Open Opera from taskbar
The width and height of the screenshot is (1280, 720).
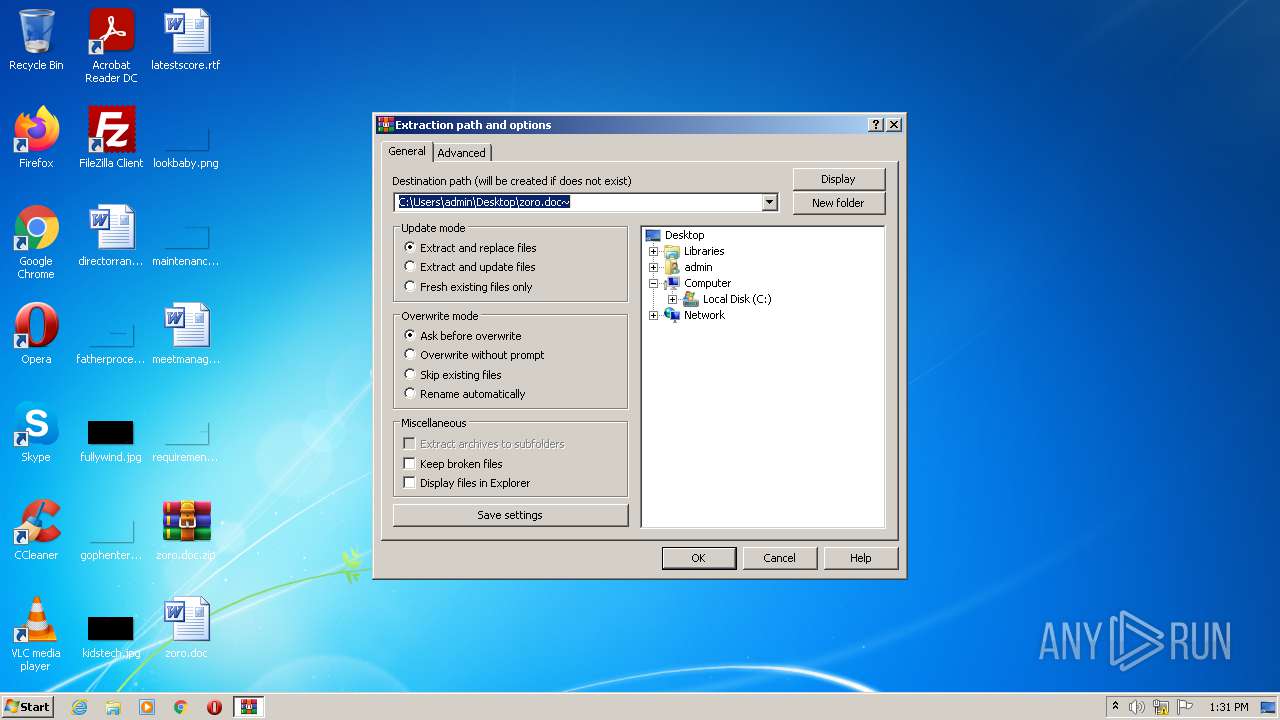[x=214, y=707]
